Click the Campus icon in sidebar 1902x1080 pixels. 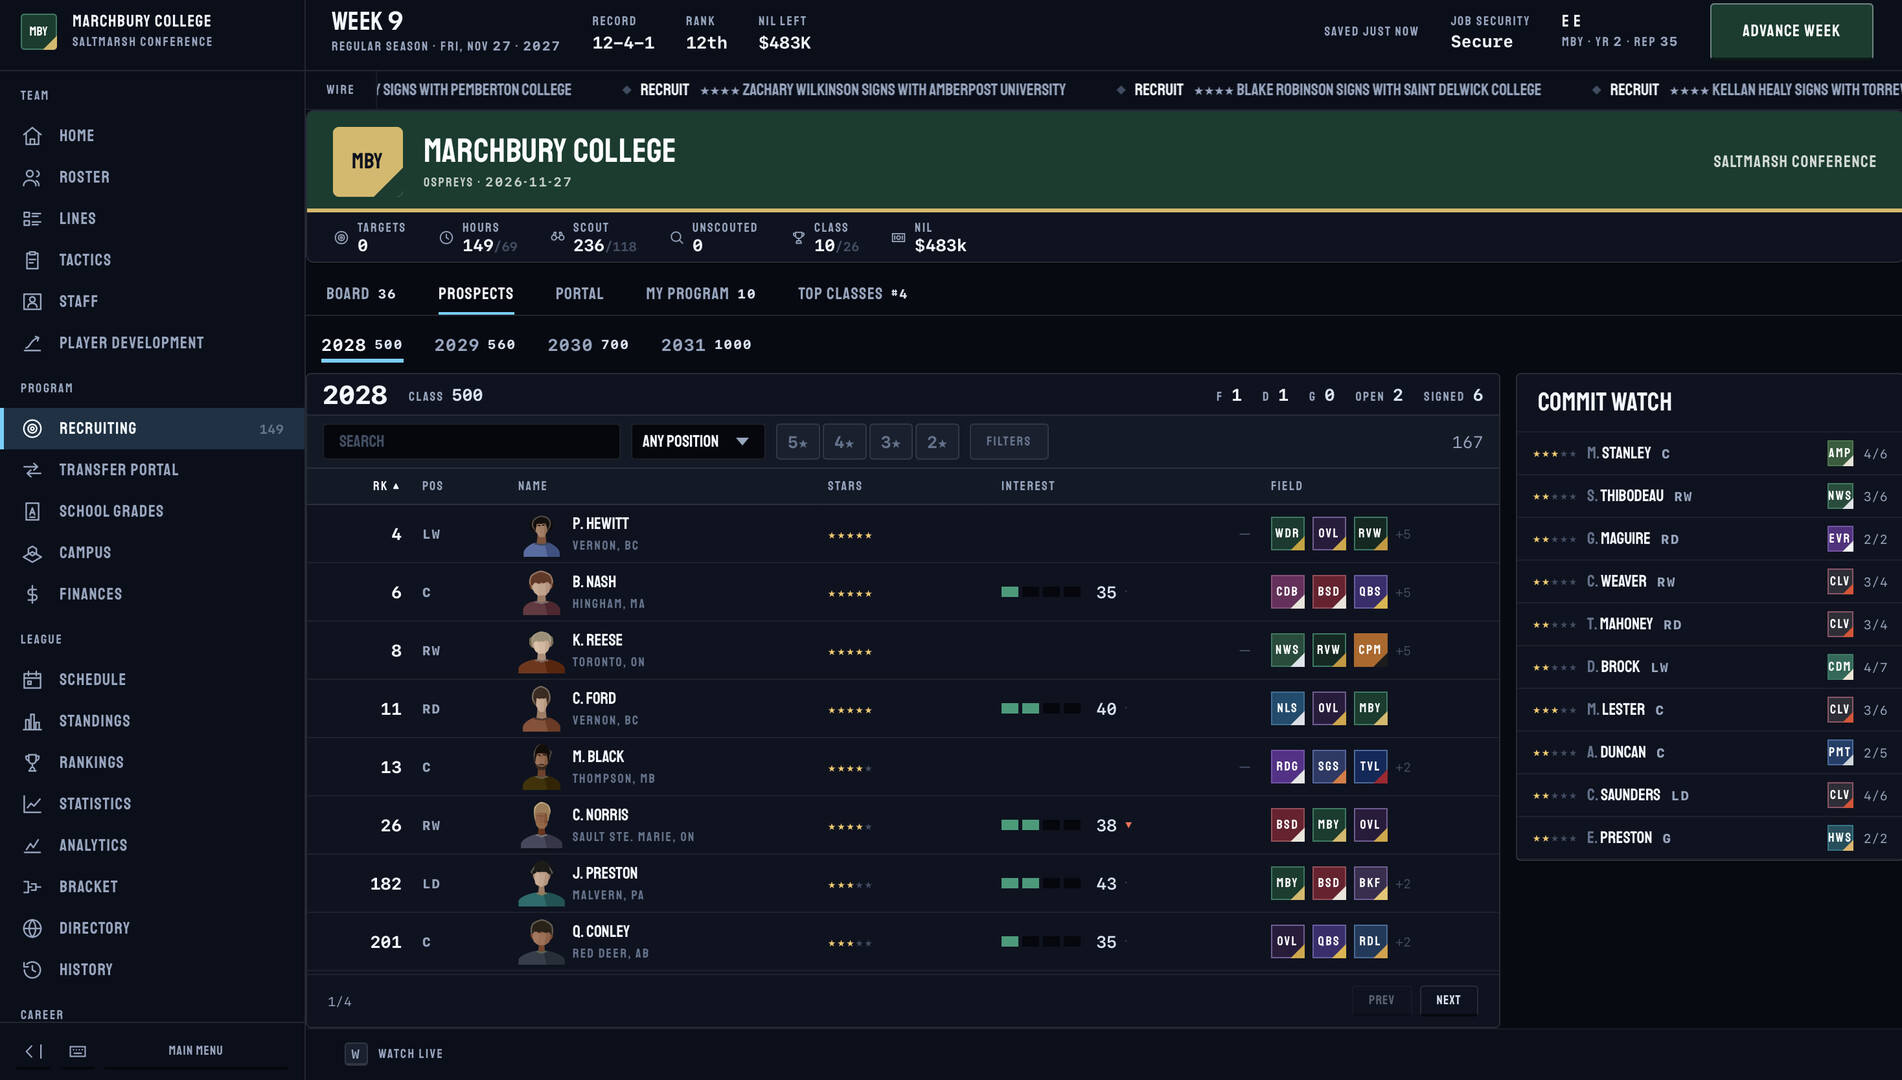coord(32,553)
